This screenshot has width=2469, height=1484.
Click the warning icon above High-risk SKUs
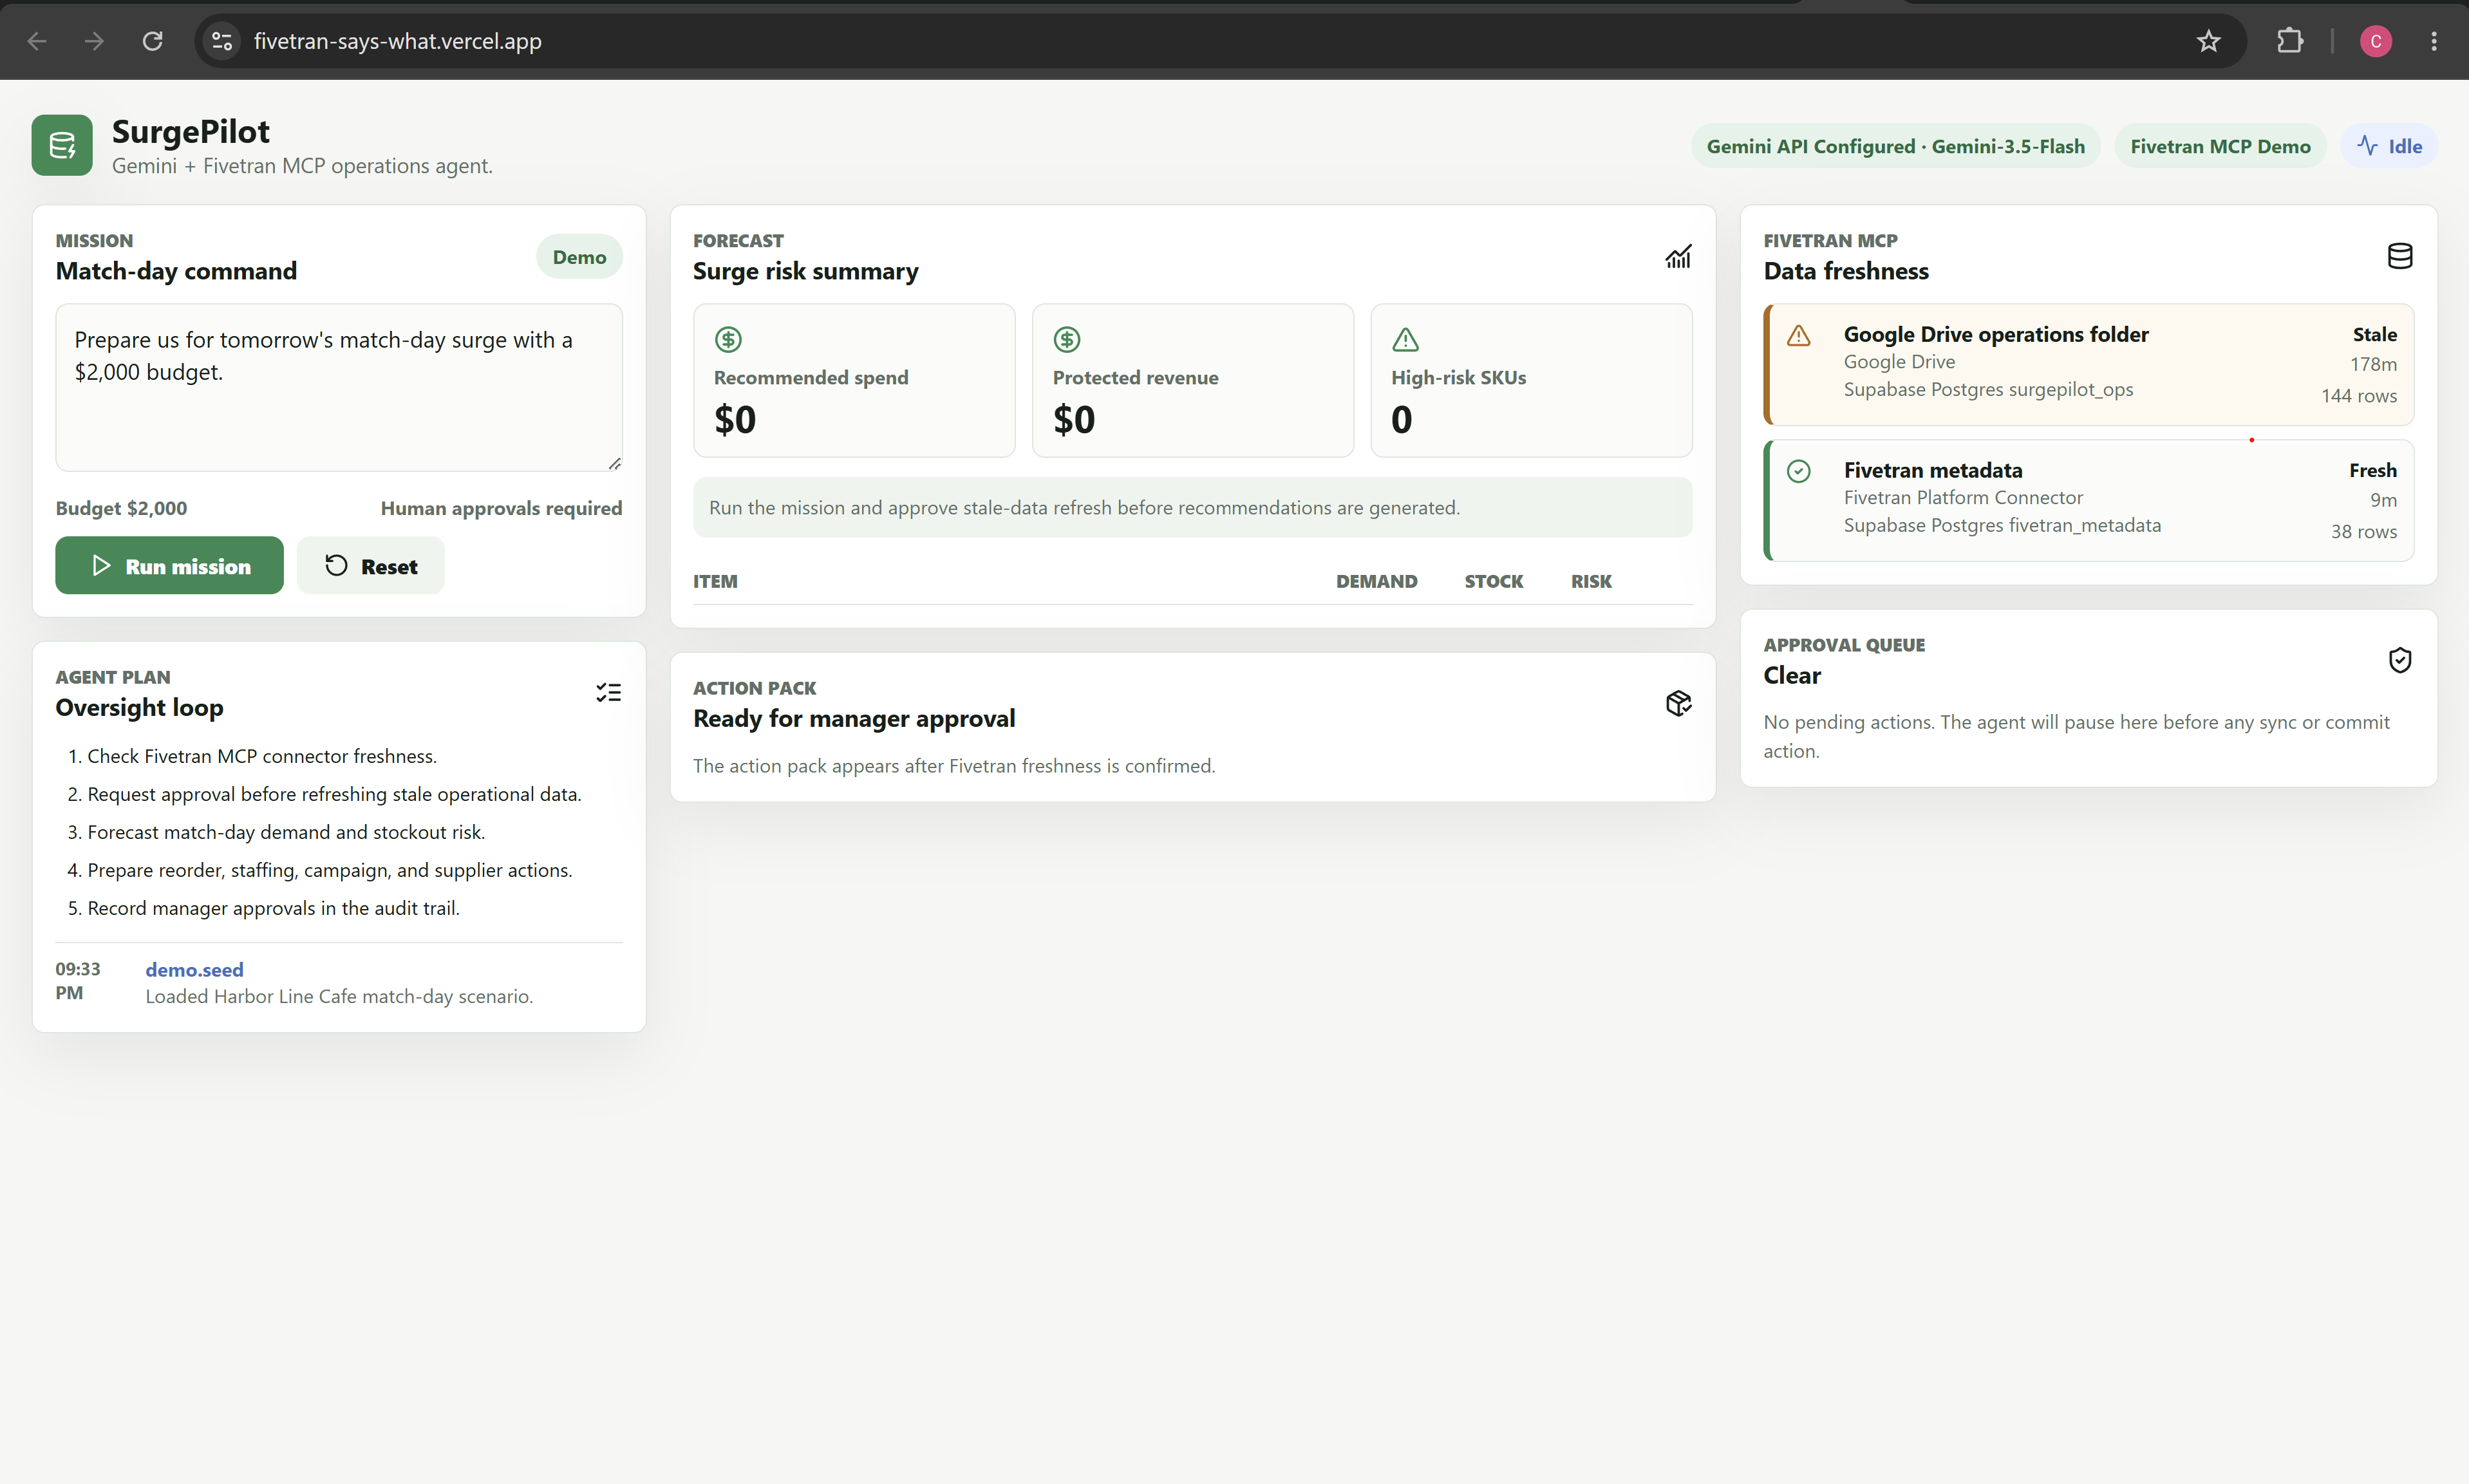(x=1405, y=340)
